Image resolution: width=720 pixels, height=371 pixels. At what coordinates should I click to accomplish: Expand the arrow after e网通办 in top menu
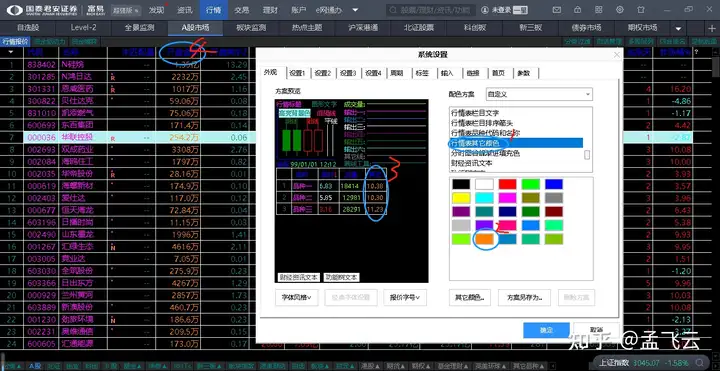(x=355, y=10)
